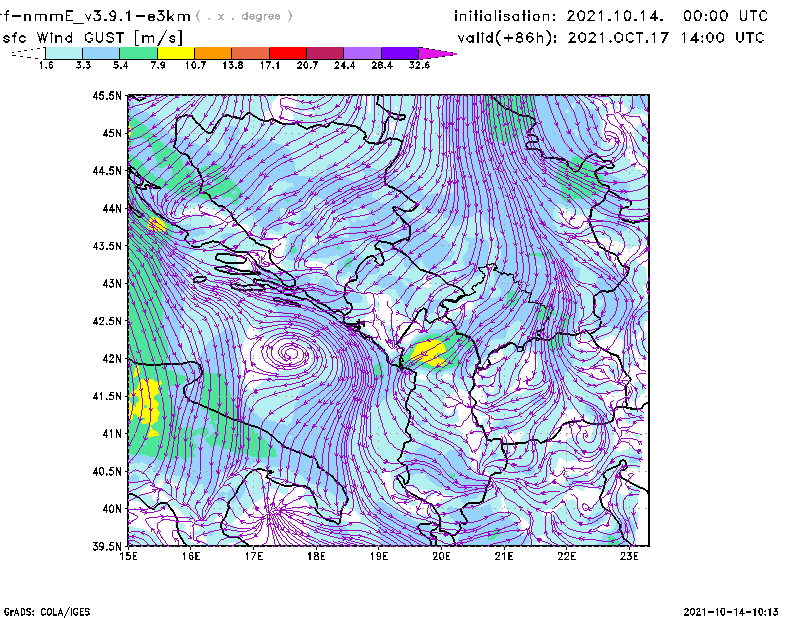Click the cyclone vortex center near 42N 17.5E
Screen dimensions: 800x618
pos(291,353)
